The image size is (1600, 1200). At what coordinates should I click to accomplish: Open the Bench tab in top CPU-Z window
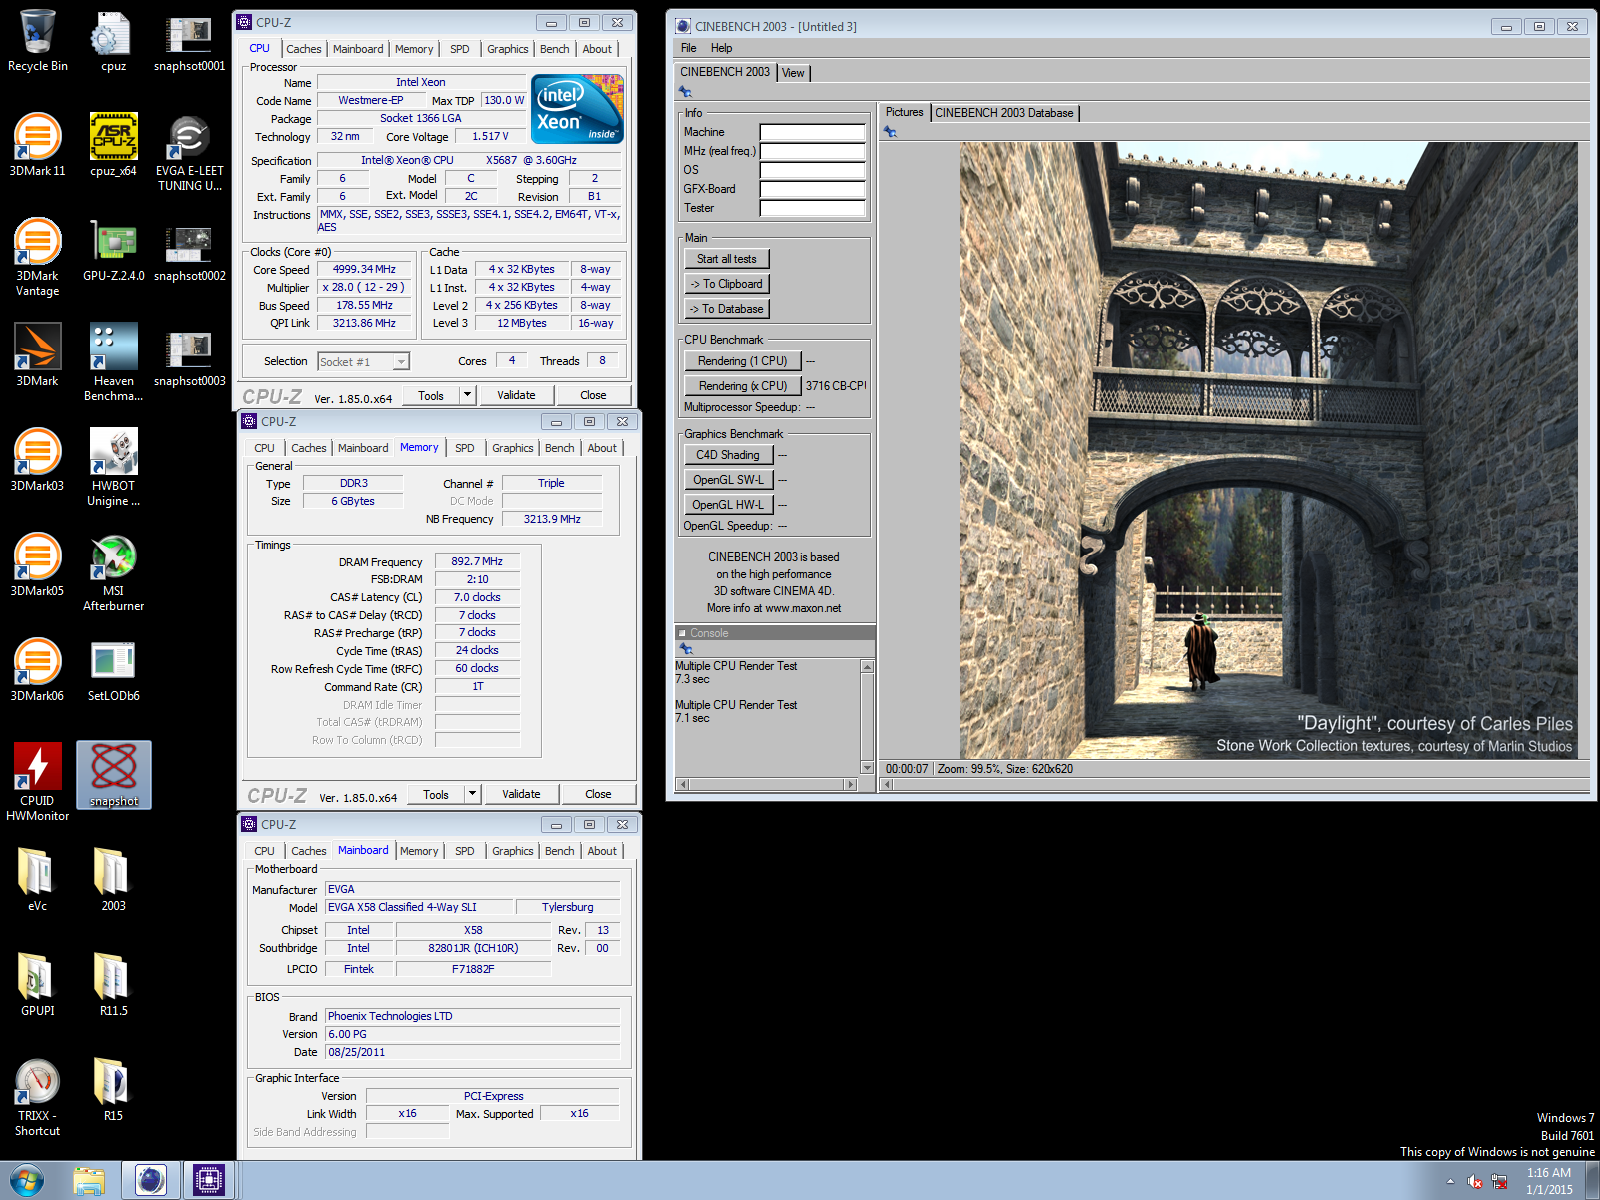[x=555, y=49]
